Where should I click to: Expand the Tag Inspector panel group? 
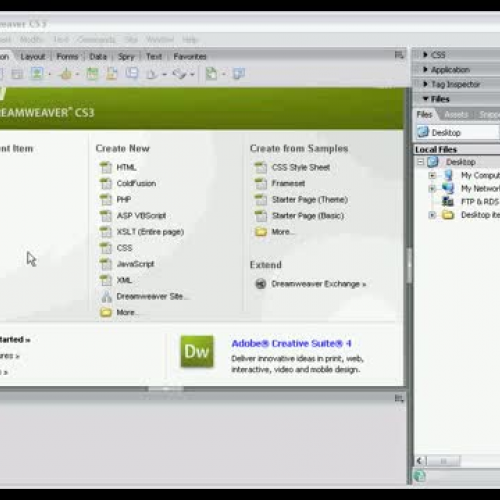click(x=425, y=84)
